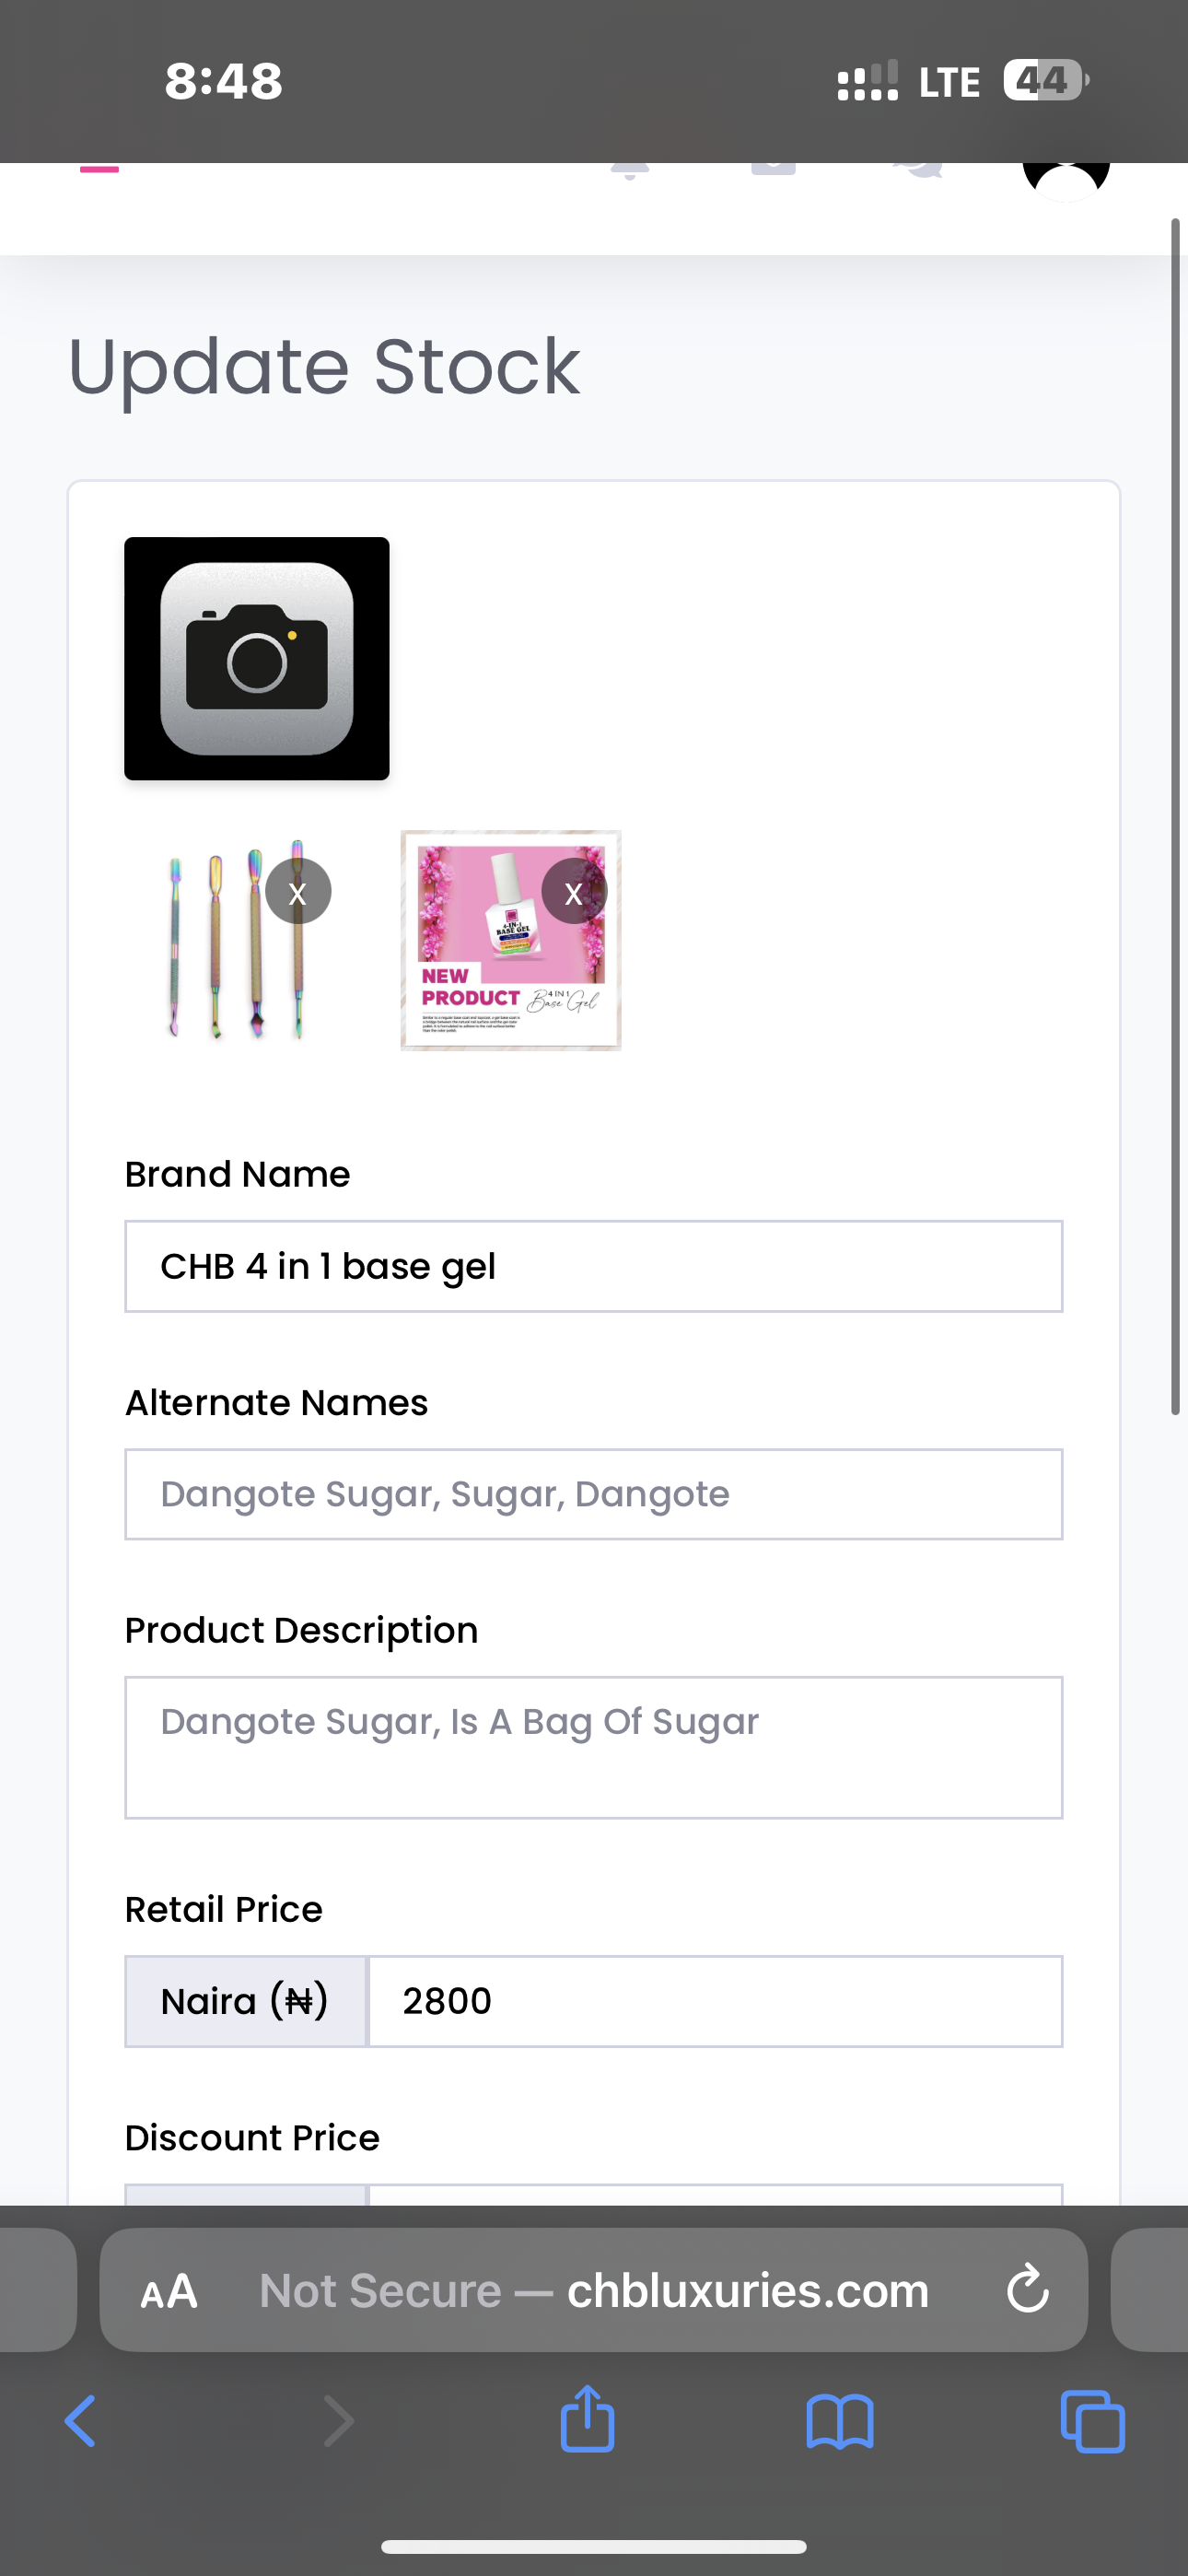Open the Safari share sheet
The height and width of the screenshot is (2576, 1188).
point(587,2420)
